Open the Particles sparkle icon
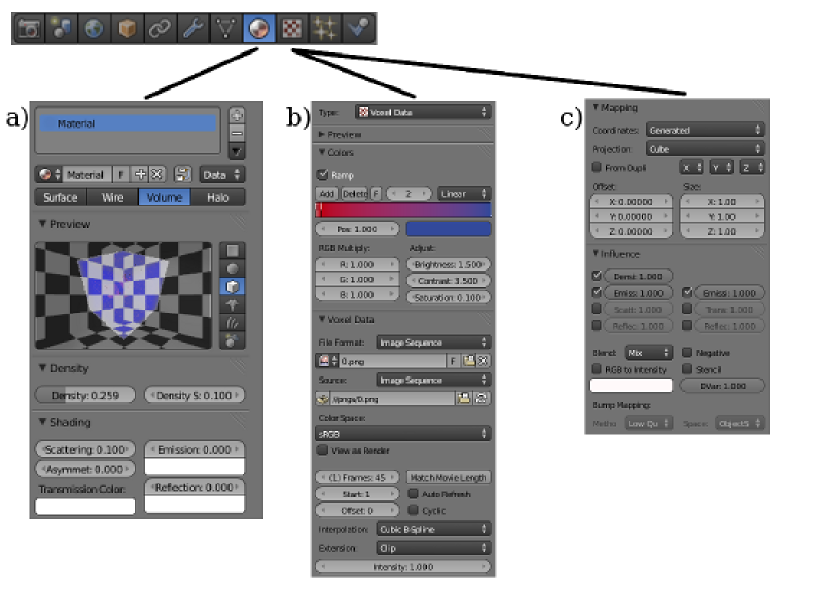The height and width of the screenshot is (606, 830). pos(323,29)
